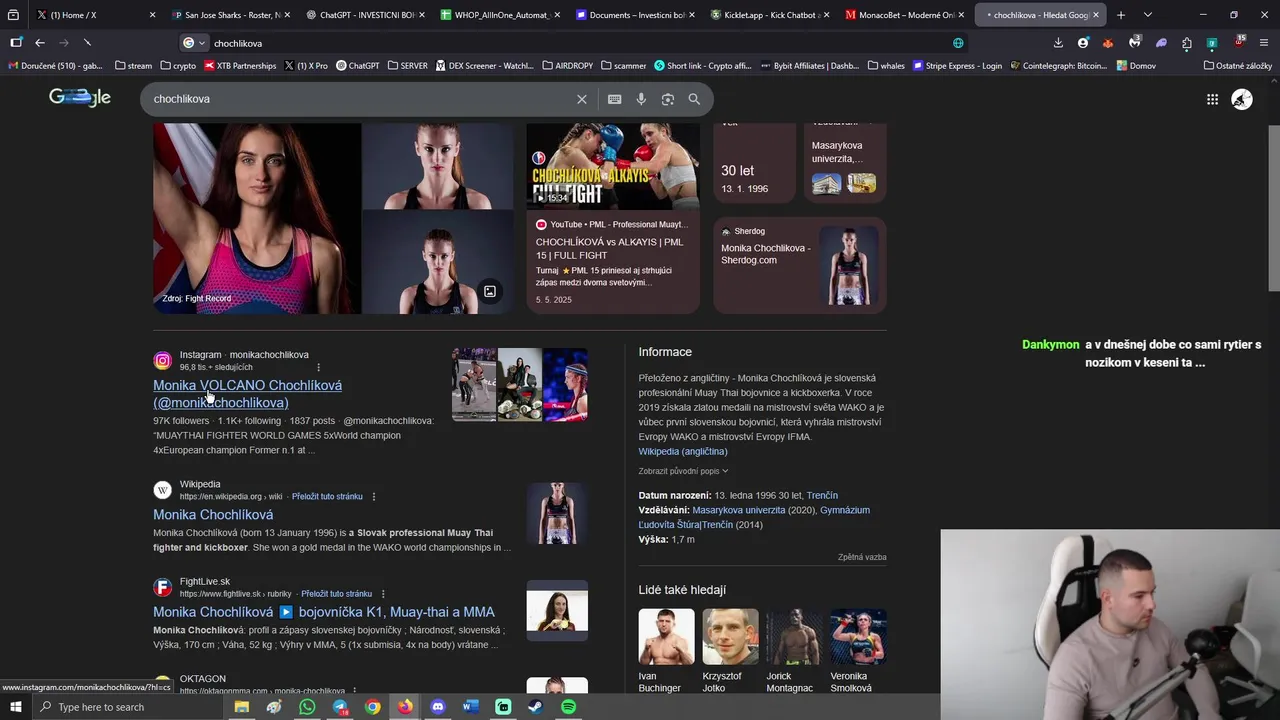
Task: Open the tab list dropdown arrow
Action: coord(1147,15)
